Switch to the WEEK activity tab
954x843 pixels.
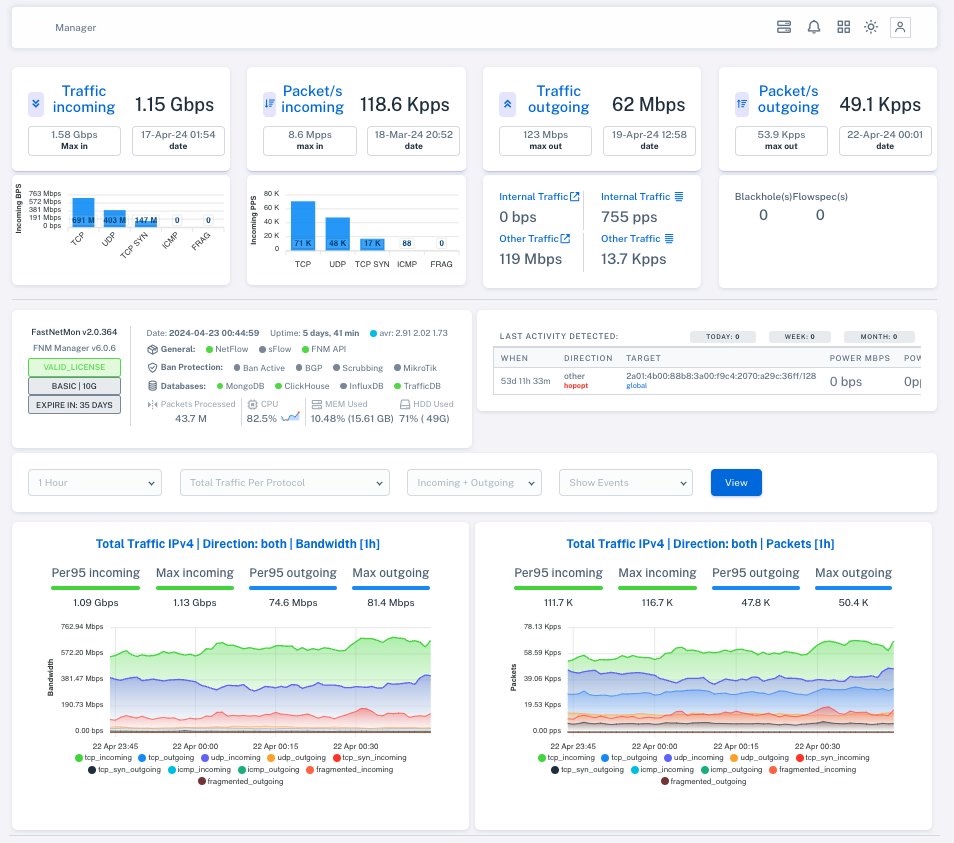(x=801, y=337)
